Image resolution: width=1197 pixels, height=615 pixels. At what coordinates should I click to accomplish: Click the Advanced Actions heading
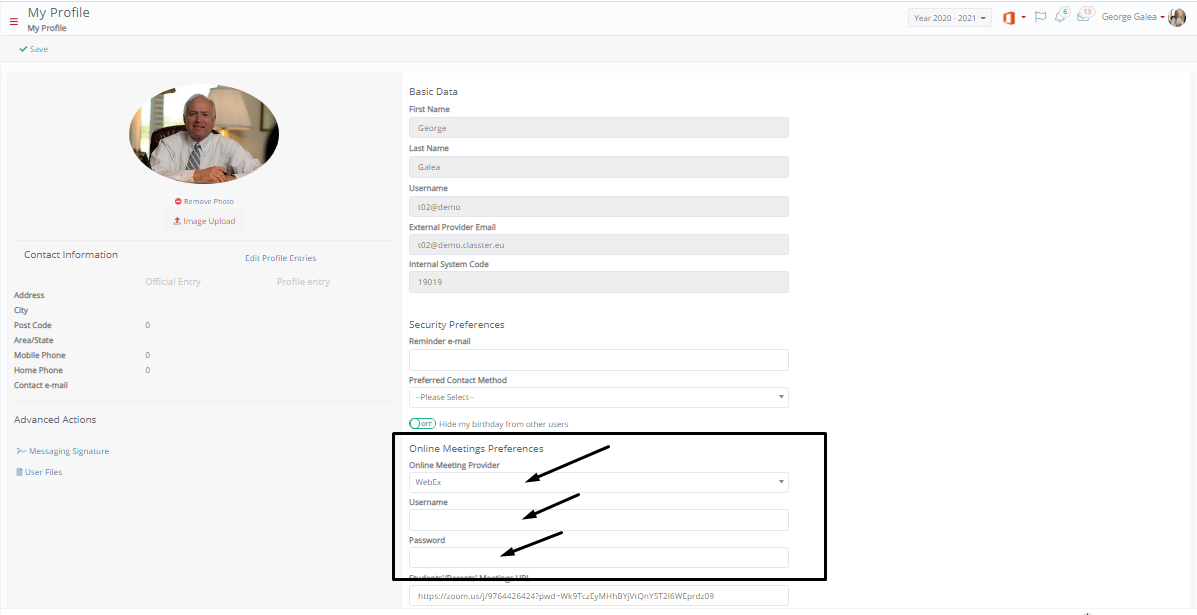55,420
